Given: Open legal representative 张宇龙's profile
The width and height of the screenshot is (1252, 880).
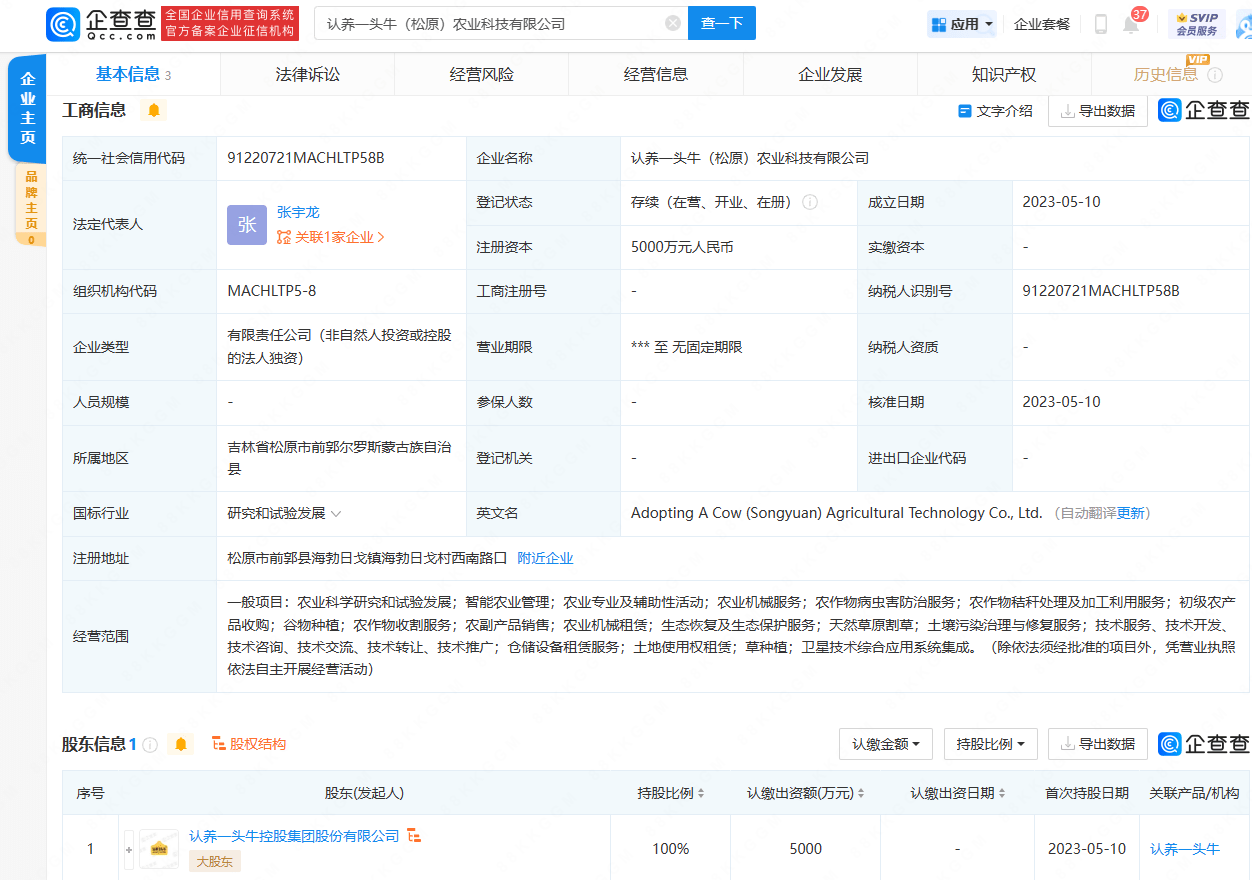Looking at the screenshot, I should click(298, 212).
